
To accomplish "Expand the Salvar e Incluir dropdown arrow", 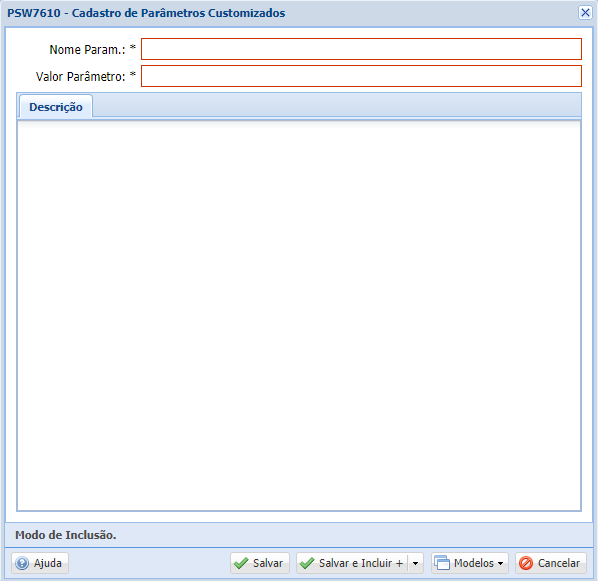I will tap(416, 563).
